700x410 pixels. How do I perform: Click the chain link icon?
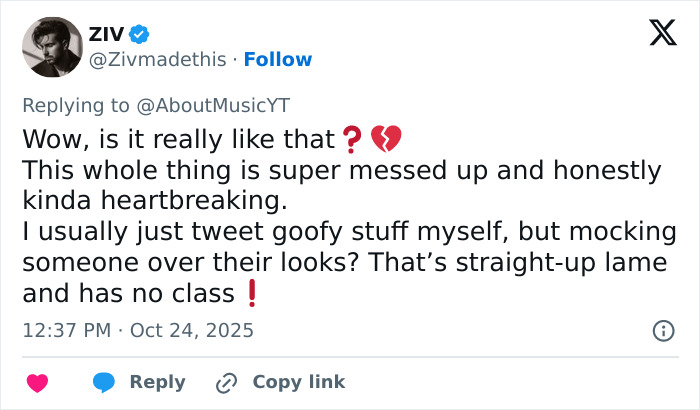click(227, 382)
